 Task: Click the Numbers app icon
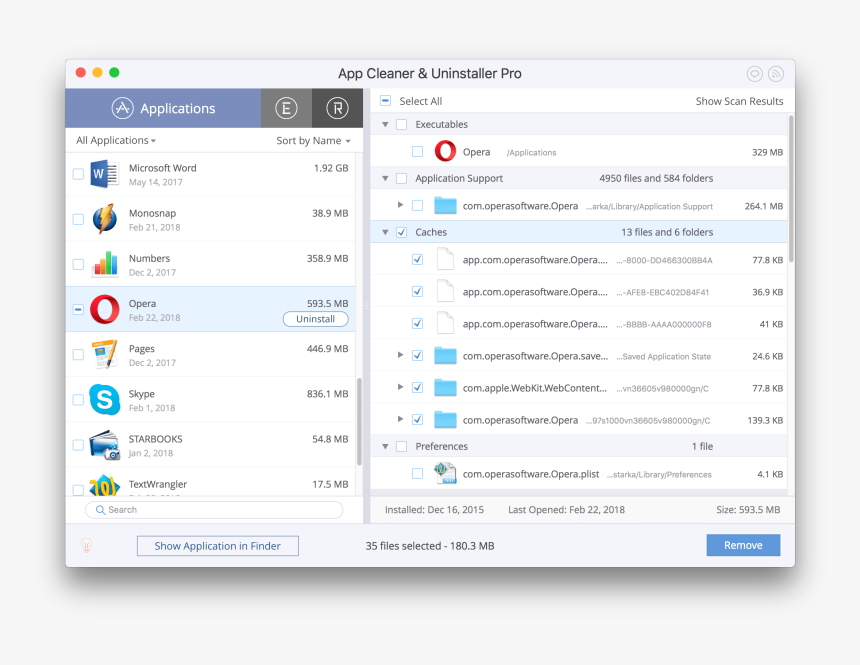[x=104, y=264]
